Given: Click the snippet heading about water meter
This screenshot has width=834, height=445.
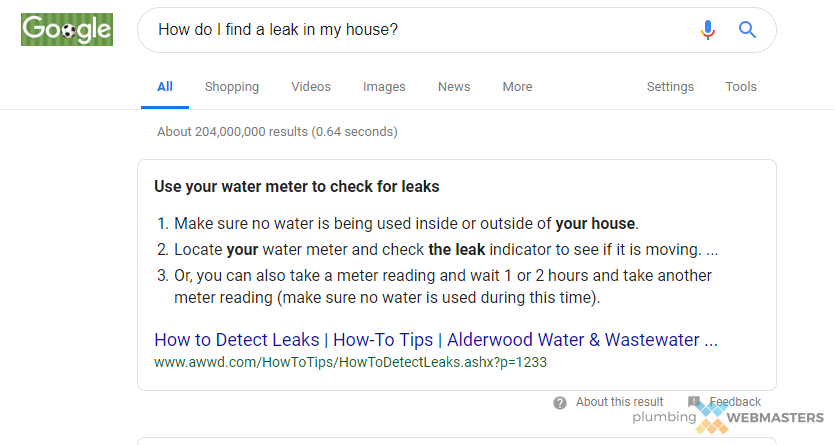Looking at the screenshot, I should pyautogui.click(x=297, y=187).
